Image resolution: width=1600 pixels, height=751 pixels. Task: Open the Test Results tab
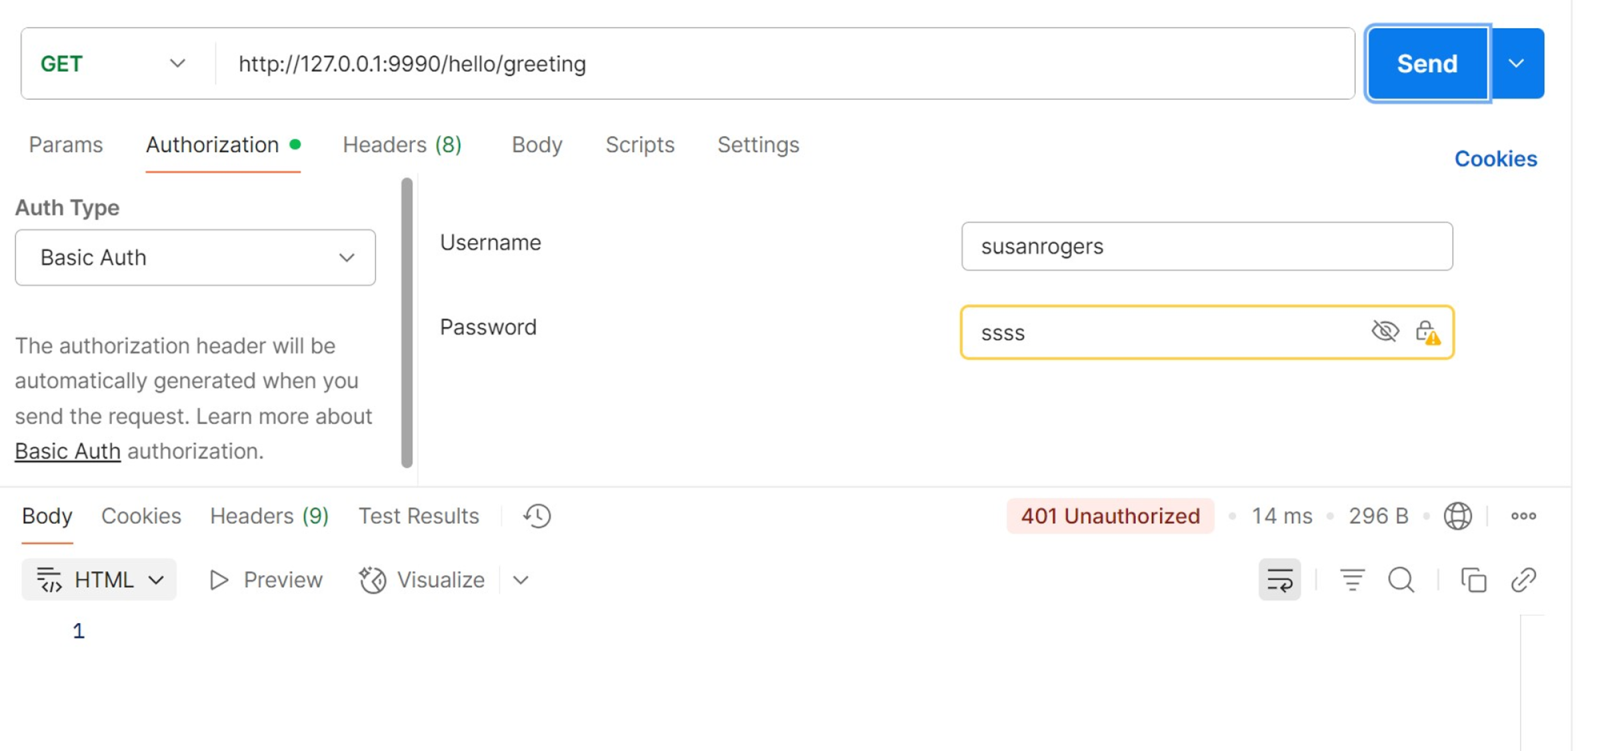tap(418, 516)
